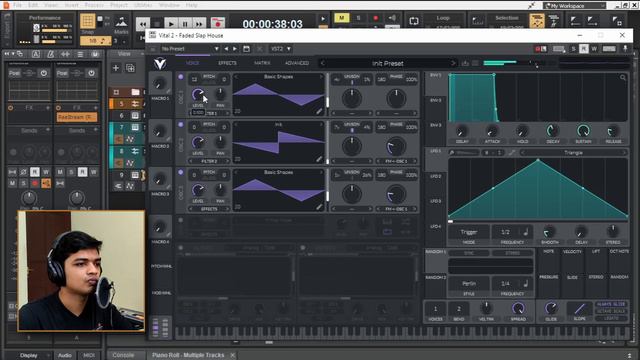The width and height of the screenshot is (640, 360).
Task: Go to next preset after Init Preset
Action: coord(453,63)
